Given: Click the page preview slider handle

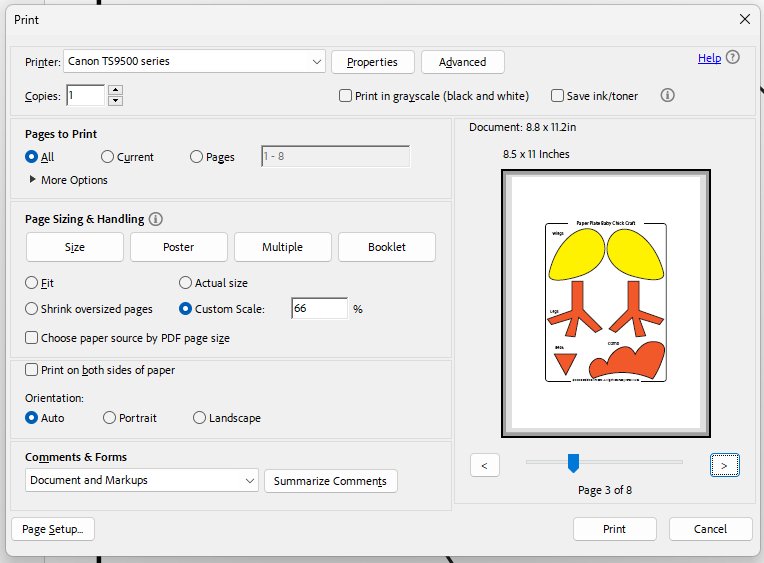Looking at the screenshot, I should click(x=573, y=462).
